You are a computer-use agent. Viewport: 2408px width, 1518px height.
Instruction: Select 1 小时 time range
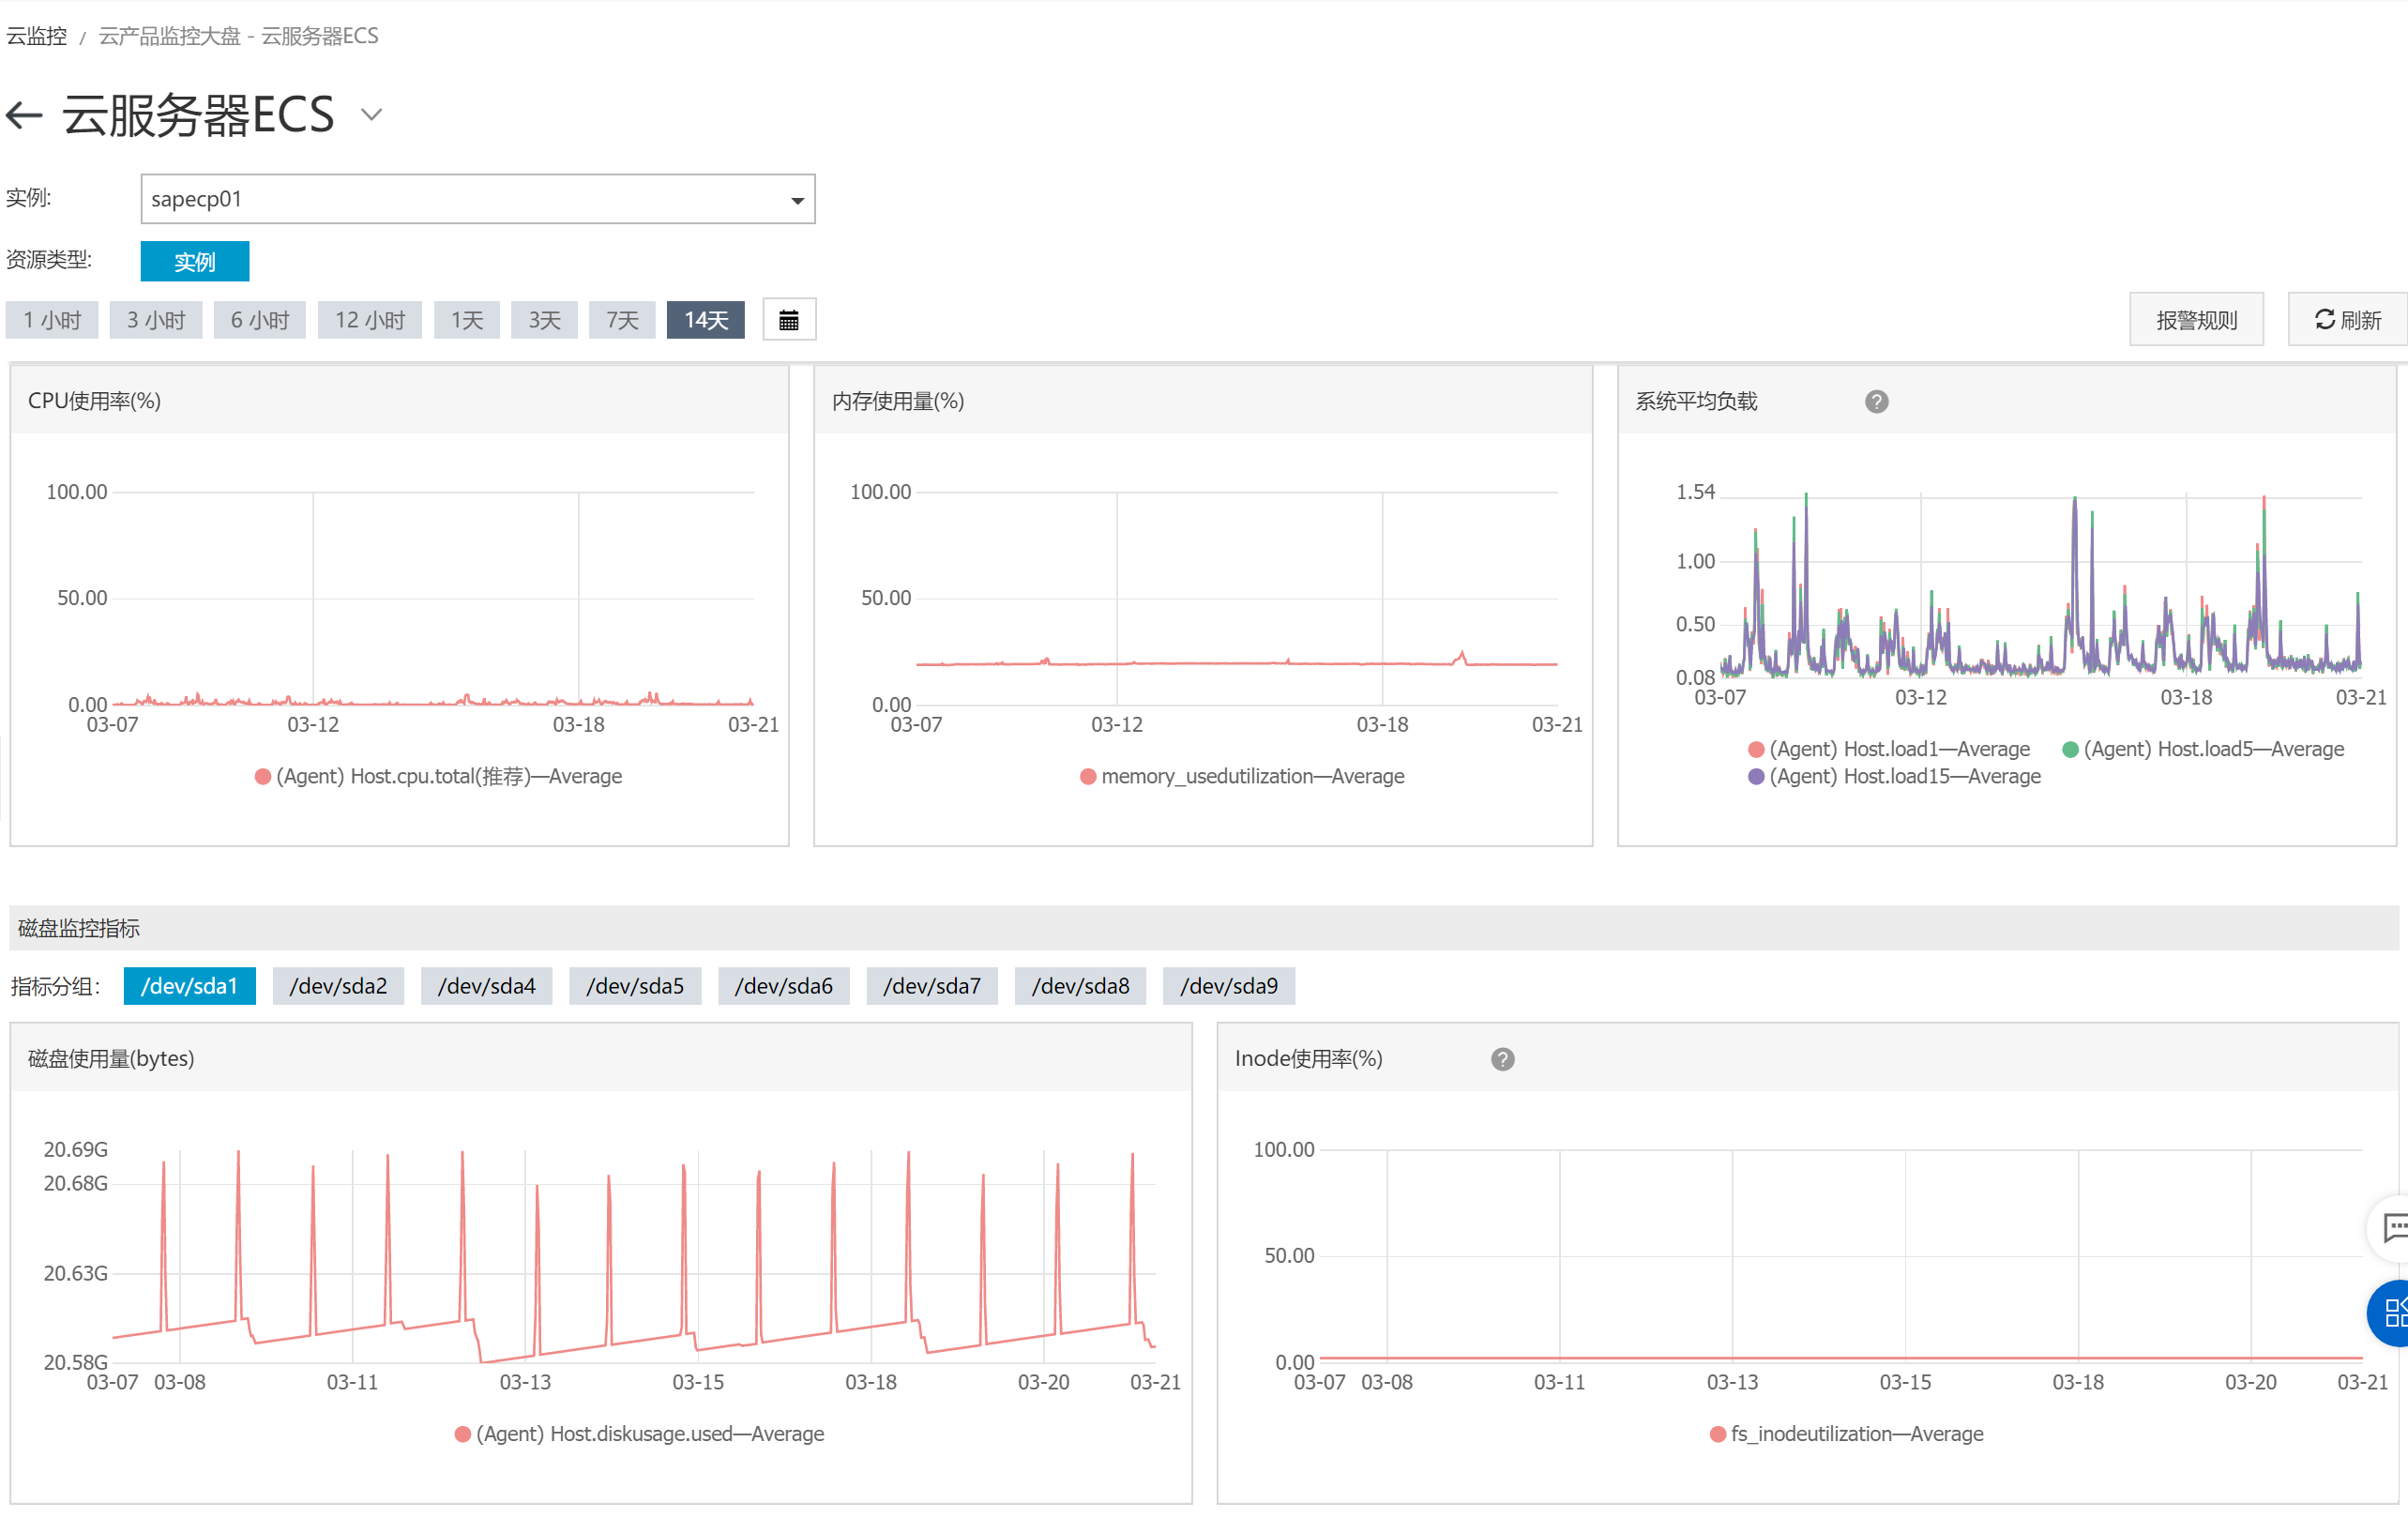tap(52, 320)
